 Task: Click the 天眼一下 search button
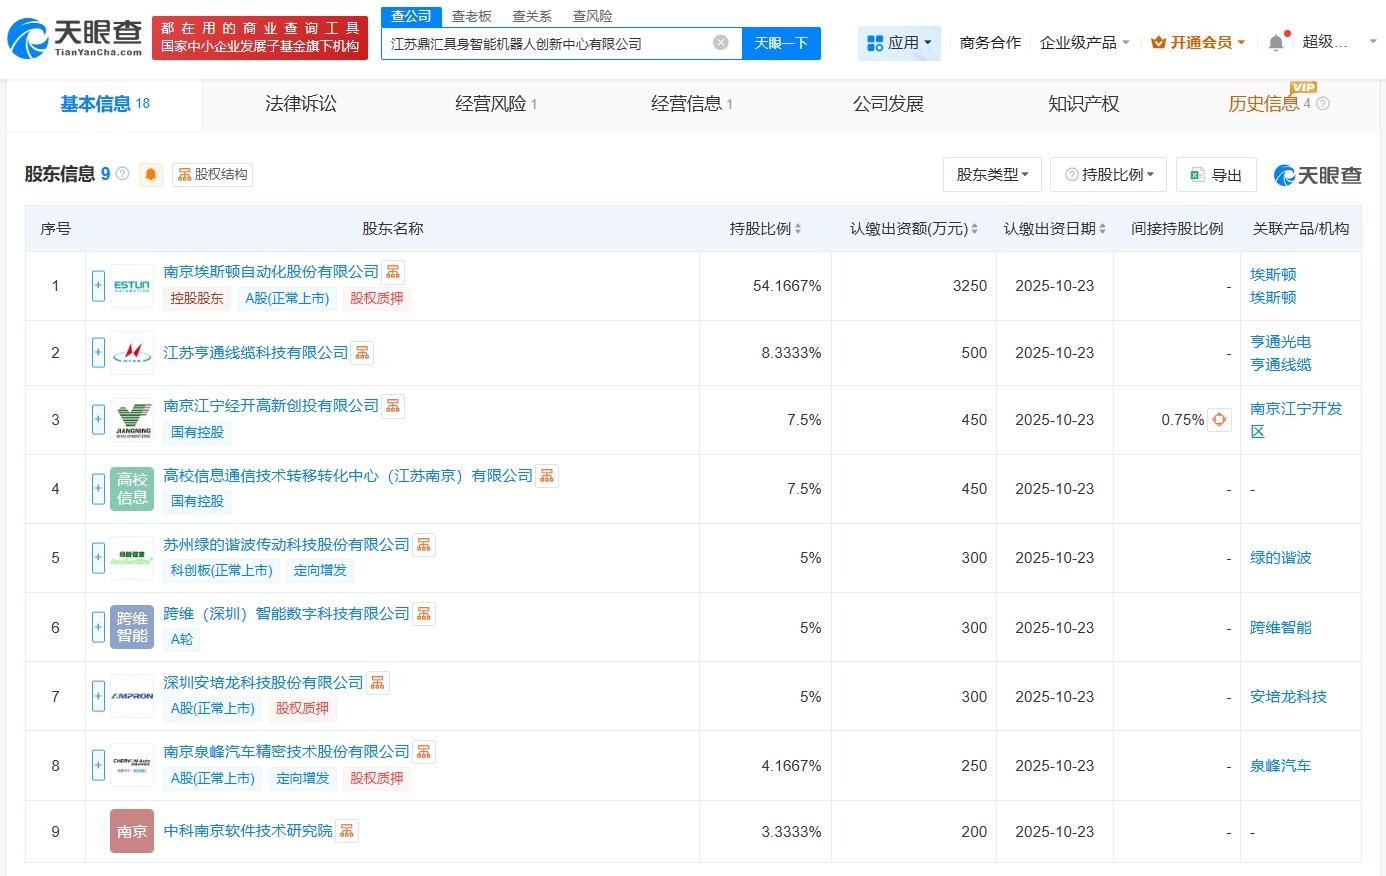click(781, 42)
